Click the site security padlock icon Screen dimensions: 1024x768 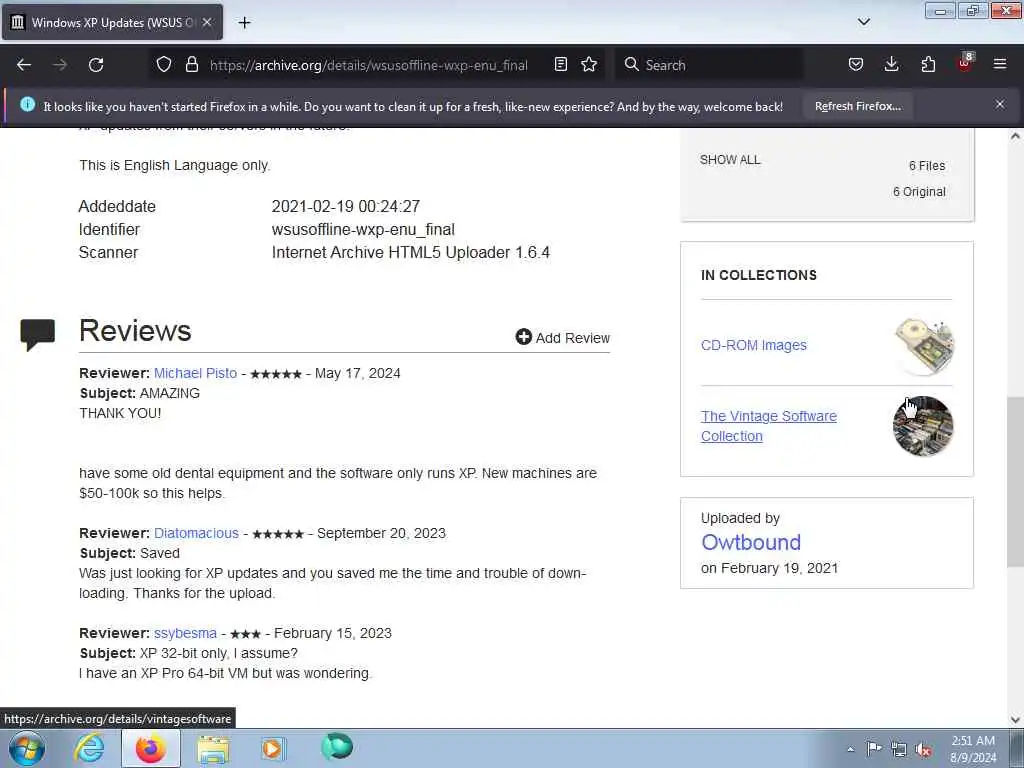point(191,64)
